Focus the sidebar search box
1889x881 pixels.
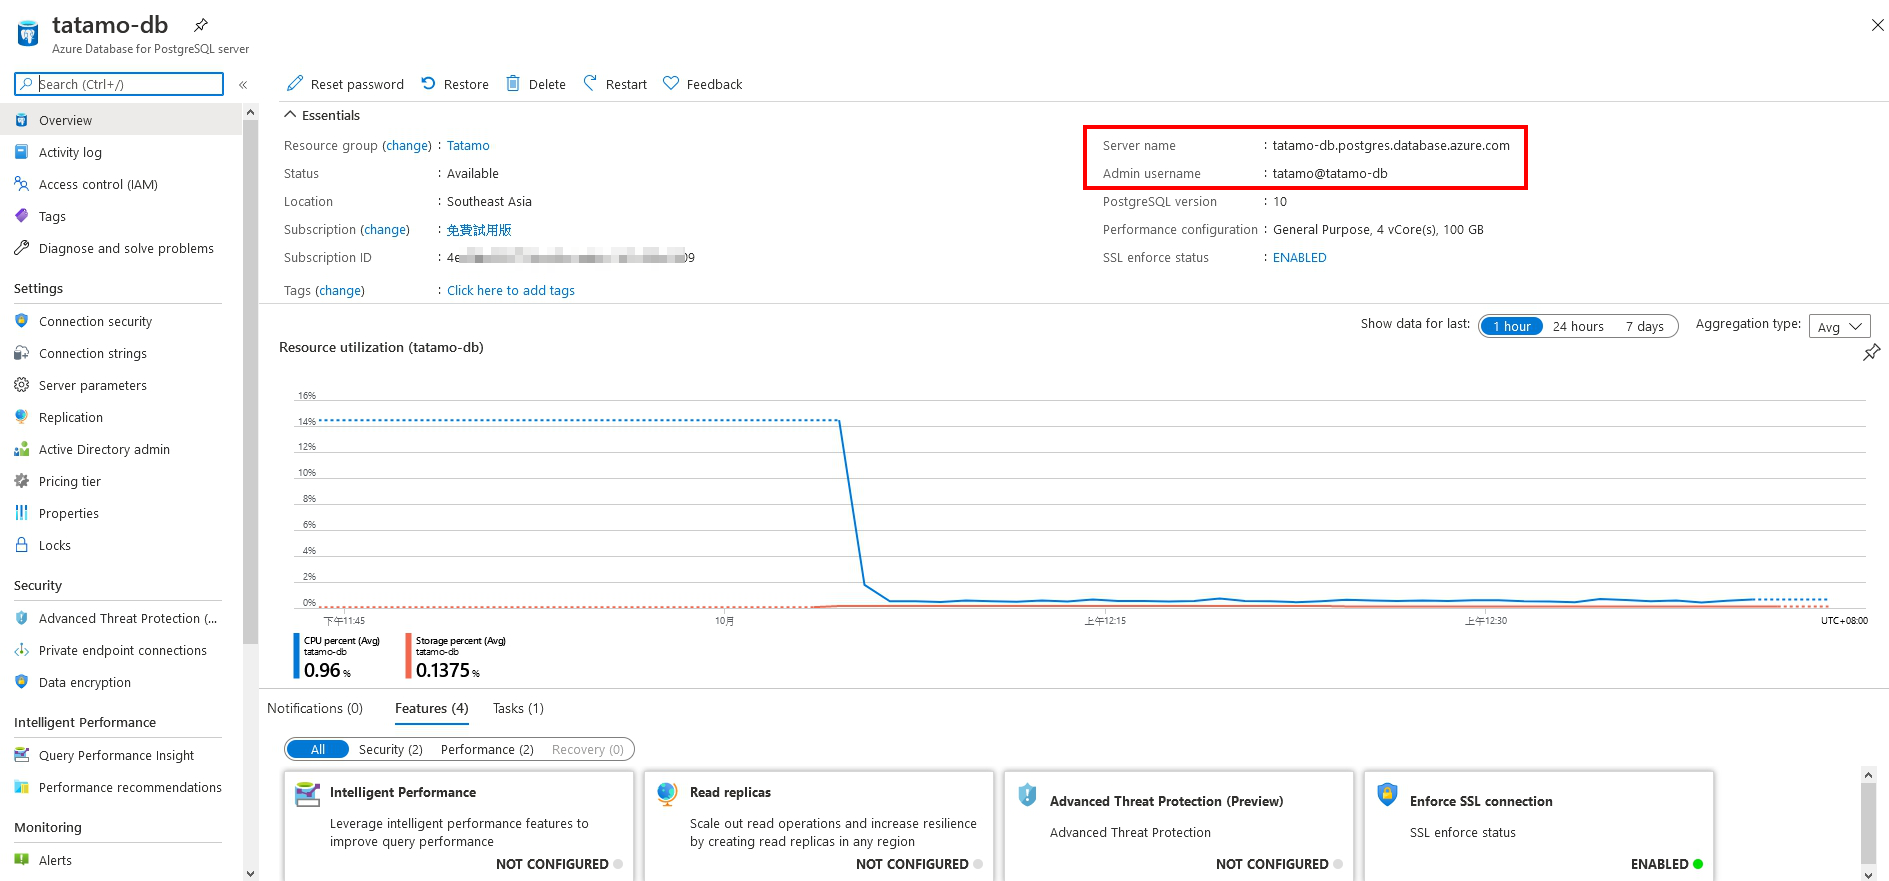pyautogui.click(x=119, y=84)
